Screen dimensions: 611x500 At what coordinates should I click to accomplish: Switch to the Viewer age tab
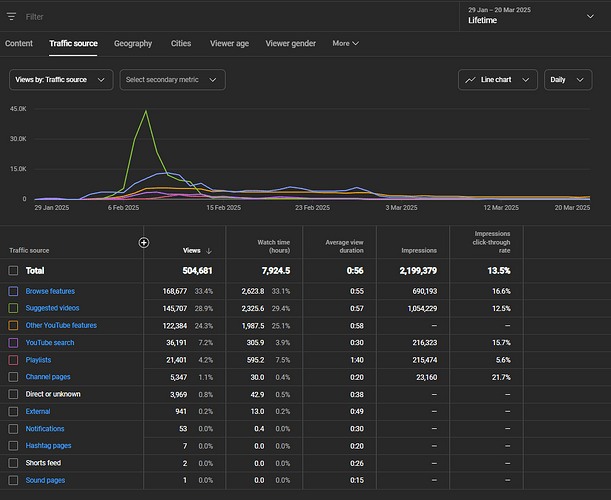pos(231,44)
